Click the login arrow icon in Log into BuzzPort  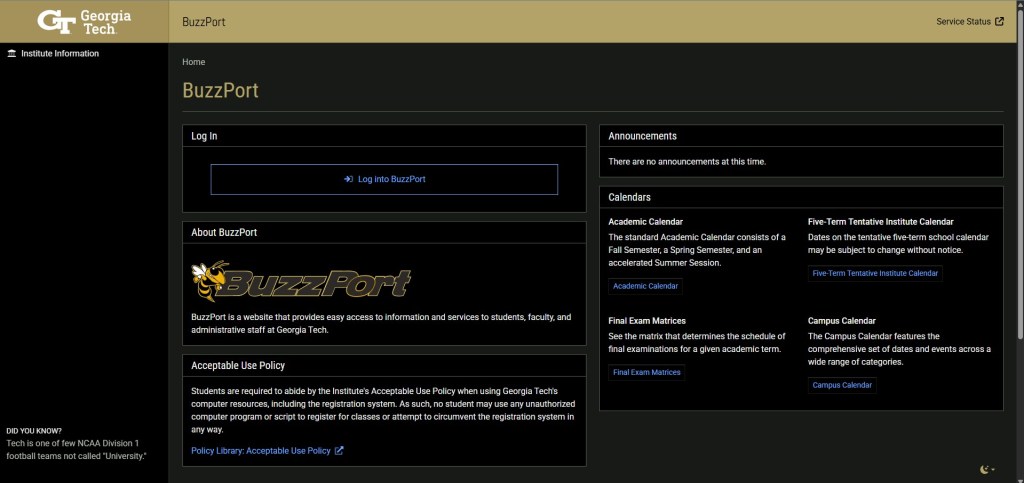pos(348,179)
